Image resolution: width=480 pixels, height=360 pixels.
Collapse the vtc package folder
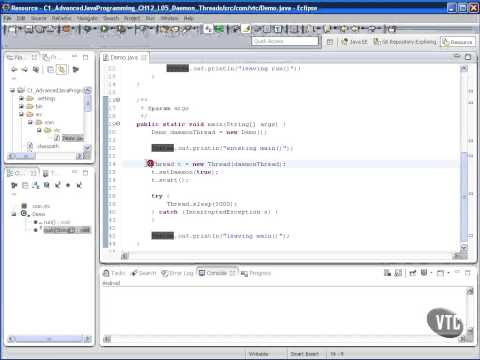[39, 130]
